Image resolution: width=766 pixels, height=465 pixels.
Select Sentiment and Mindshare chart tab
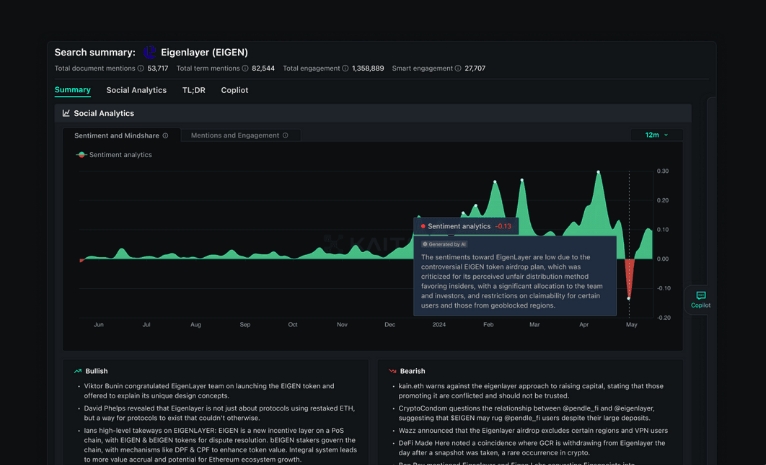pos(122,135)
